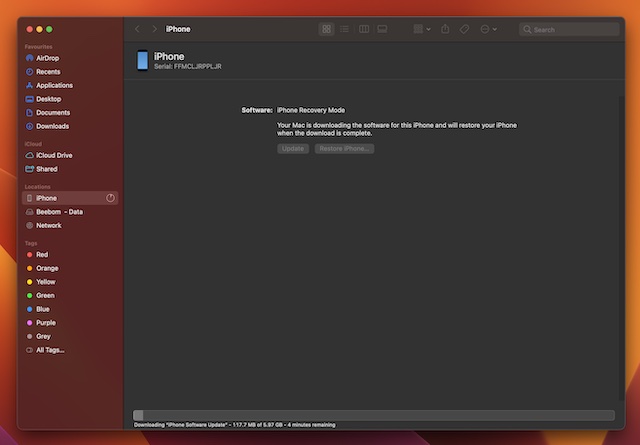Click the iPhone sync progress indicator in sidebar
The width and height of the screenshot is (640, 445).
point(111,198)
